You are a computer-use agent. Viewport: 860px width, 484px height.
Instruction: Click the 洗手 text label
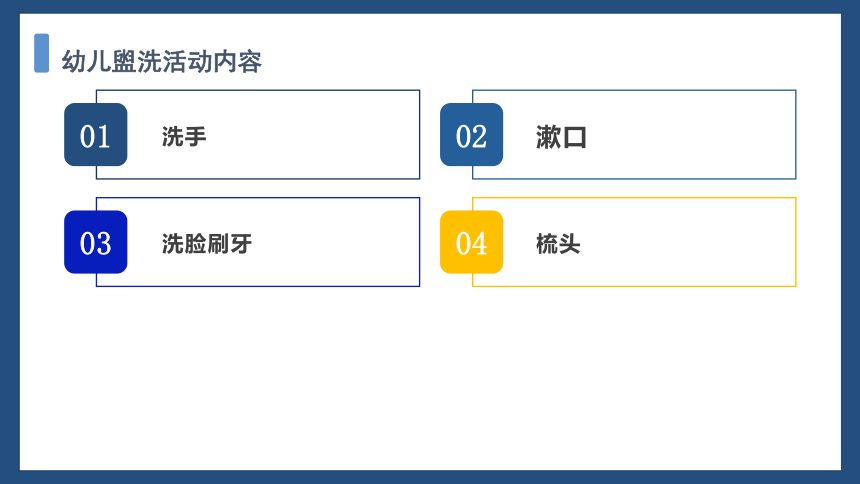184,137
